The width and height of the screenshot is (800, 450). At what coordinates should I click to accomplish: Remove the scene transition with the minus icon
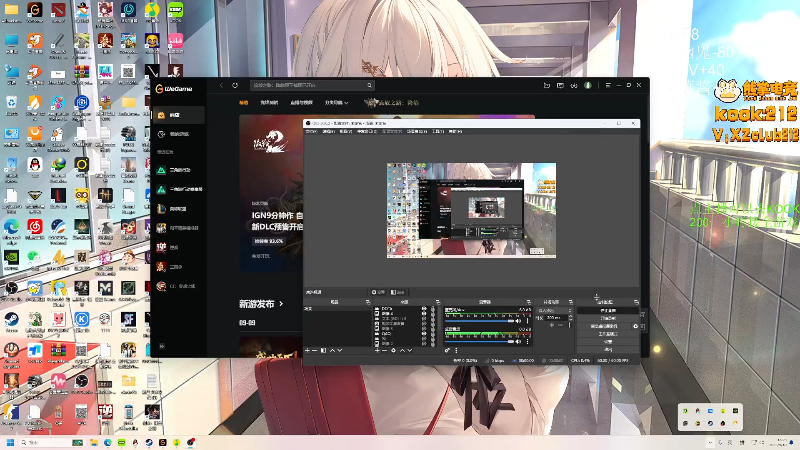(561, 325)
